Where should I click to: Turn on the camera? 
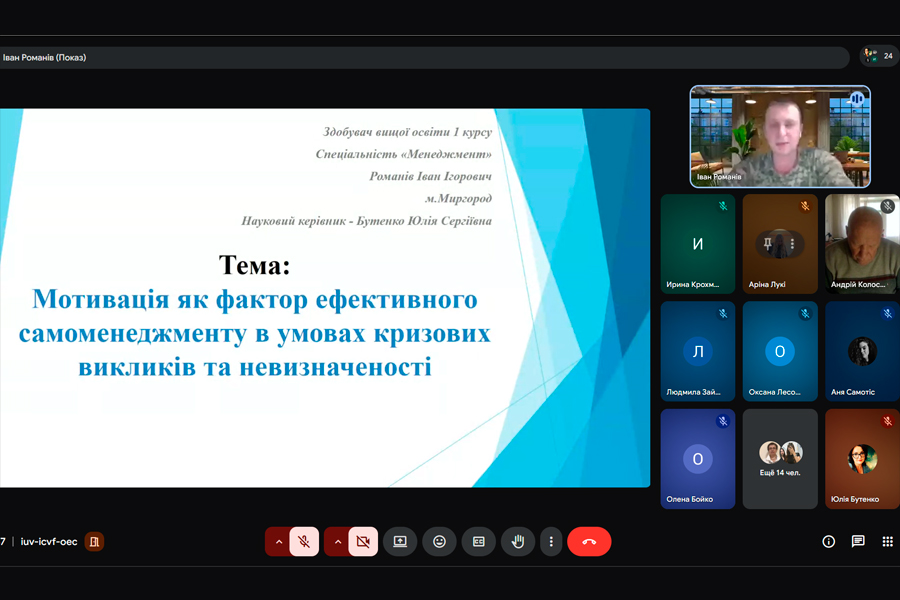363,542
